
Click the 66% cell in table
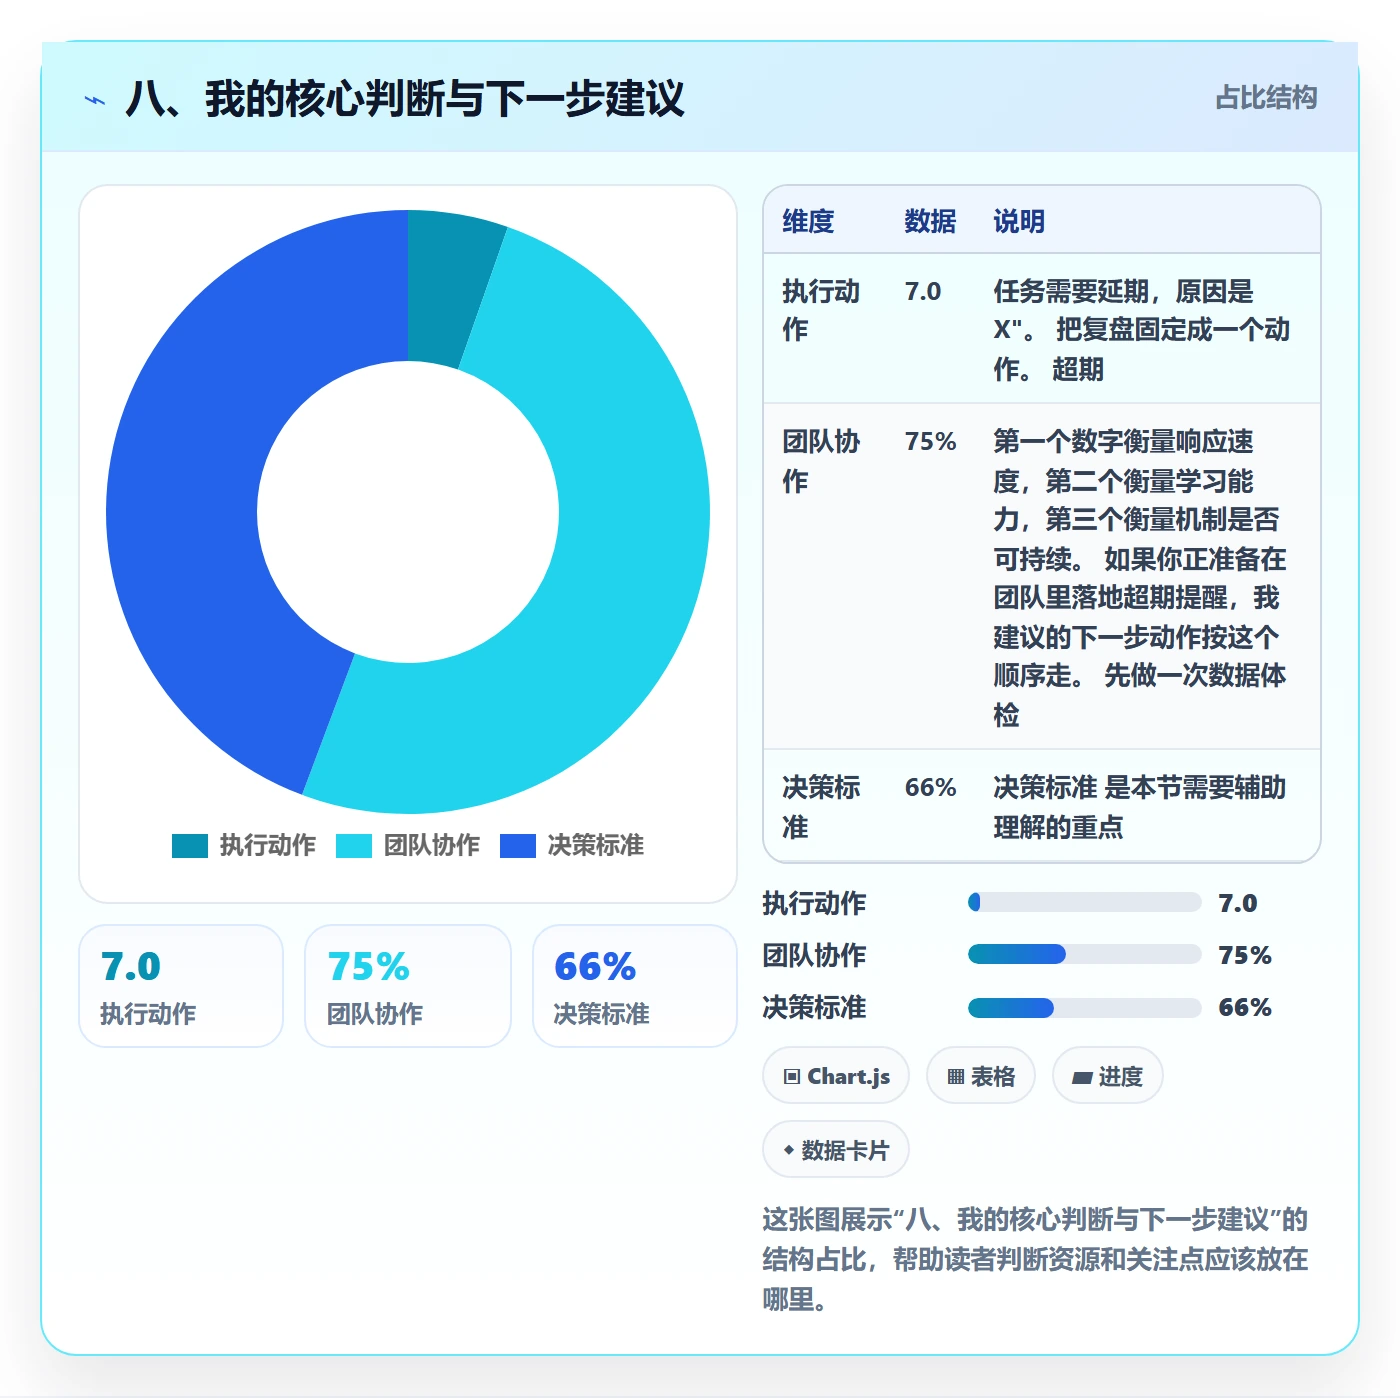[930, 787]
